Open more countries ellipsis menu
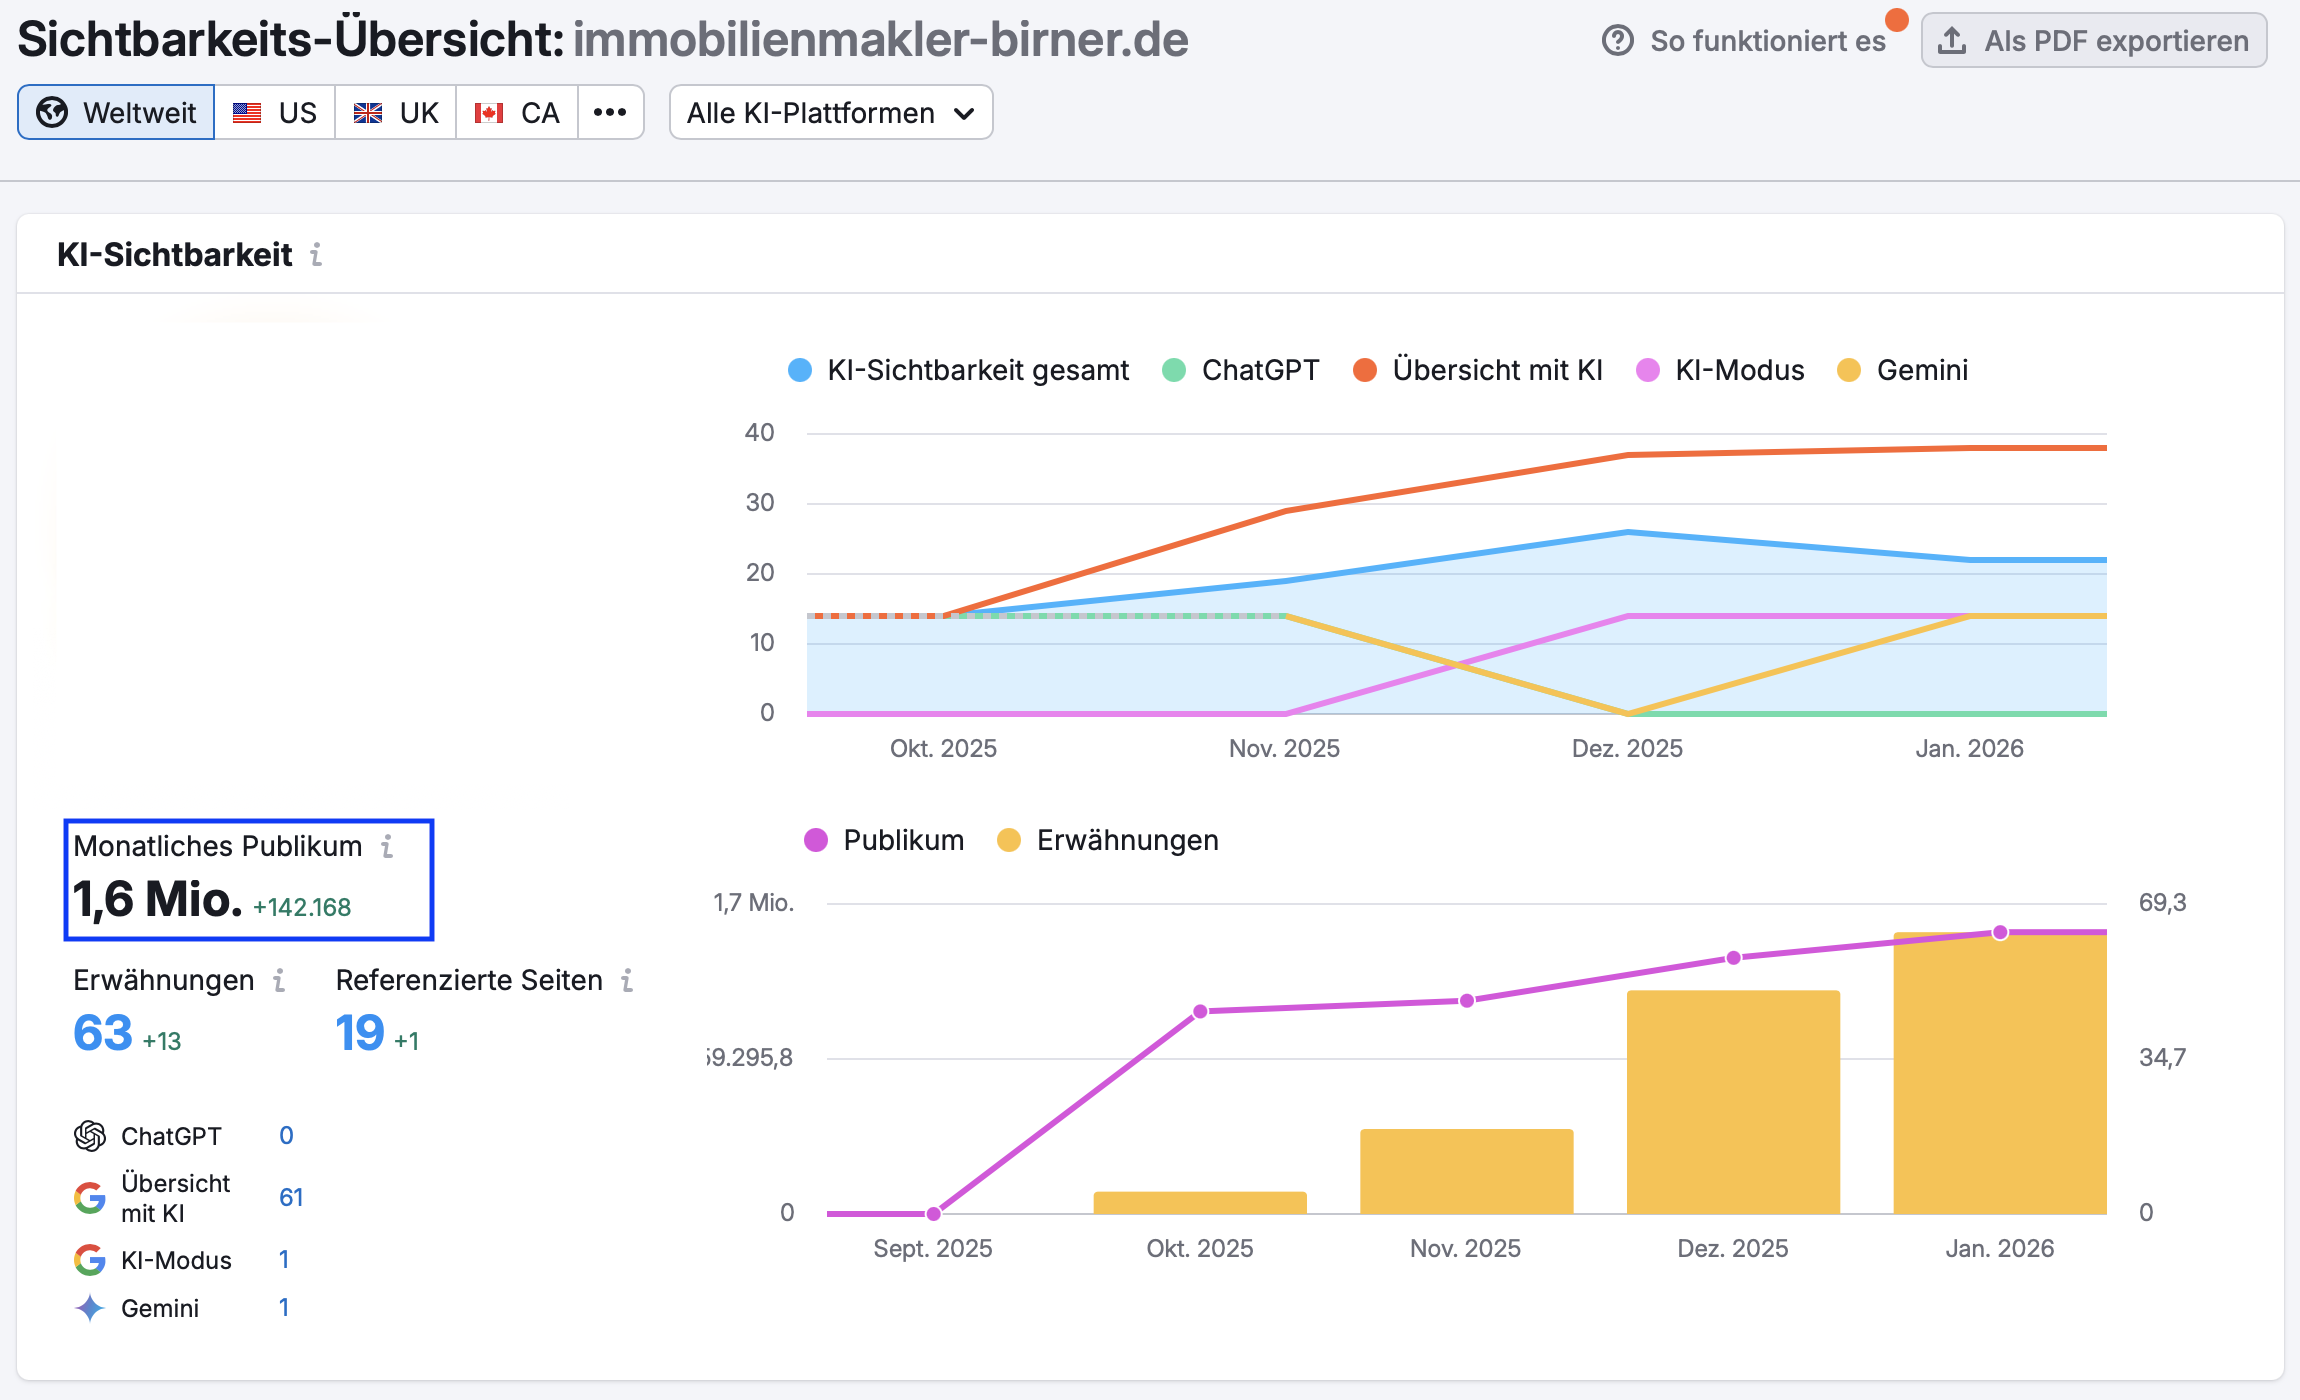 pos(610,113)
